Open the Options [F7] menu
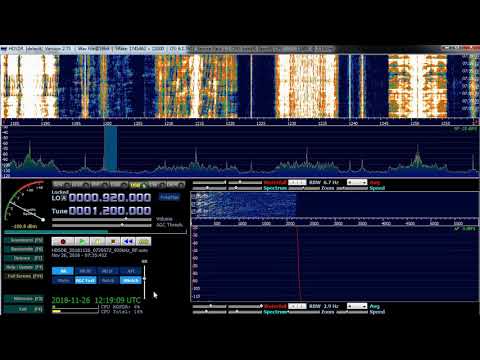480x360 pixels. tap(24, 258)
